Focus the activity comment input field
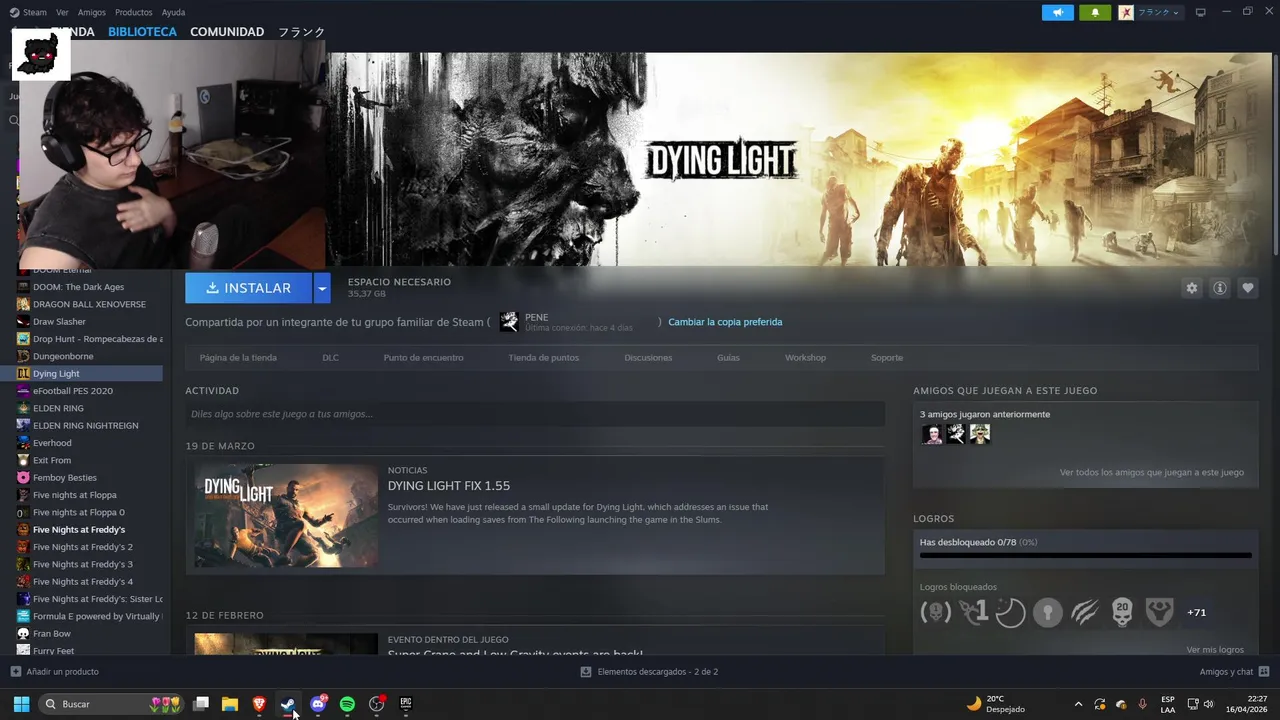Viewport: 1280px width, 720px height. 535,414
